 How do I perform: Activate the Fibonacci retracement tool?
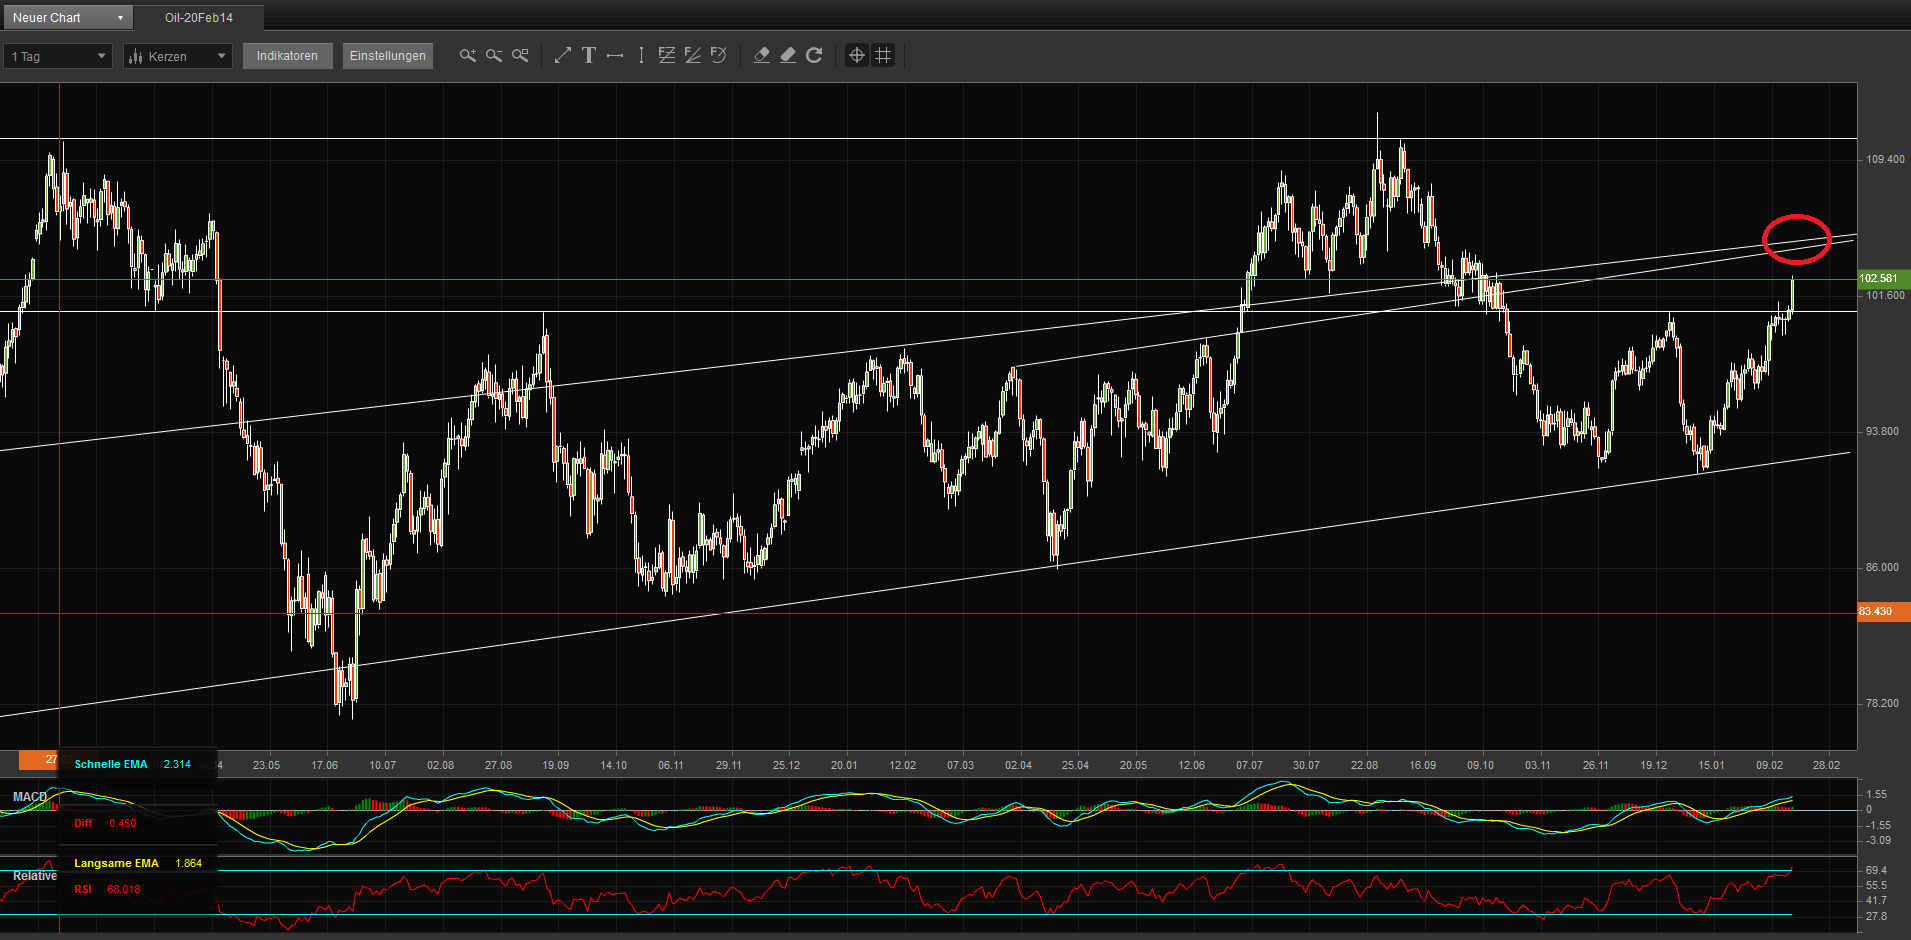click(666, 56)
